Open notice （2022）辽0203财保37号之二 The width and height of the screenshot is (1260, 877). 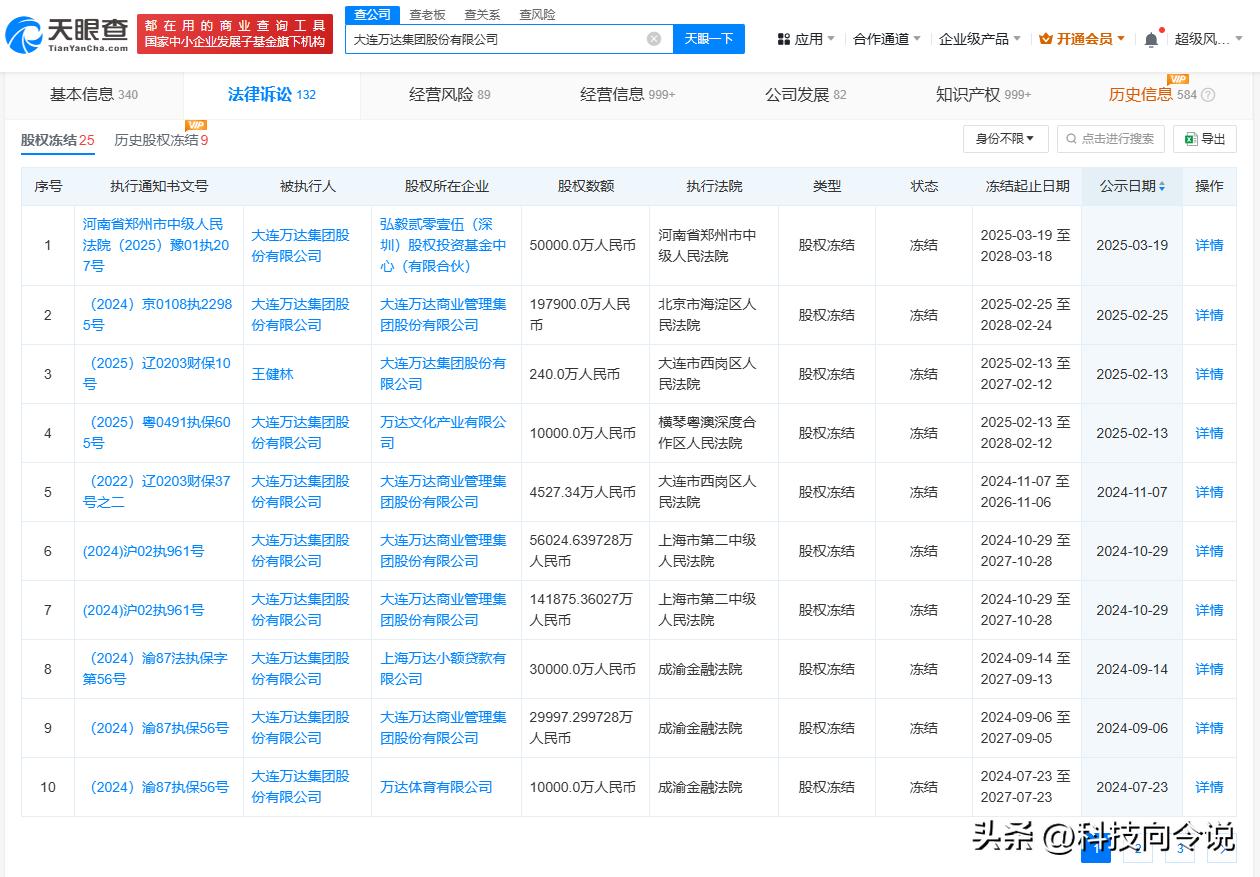pyautogui.click(x=156, y=492)
